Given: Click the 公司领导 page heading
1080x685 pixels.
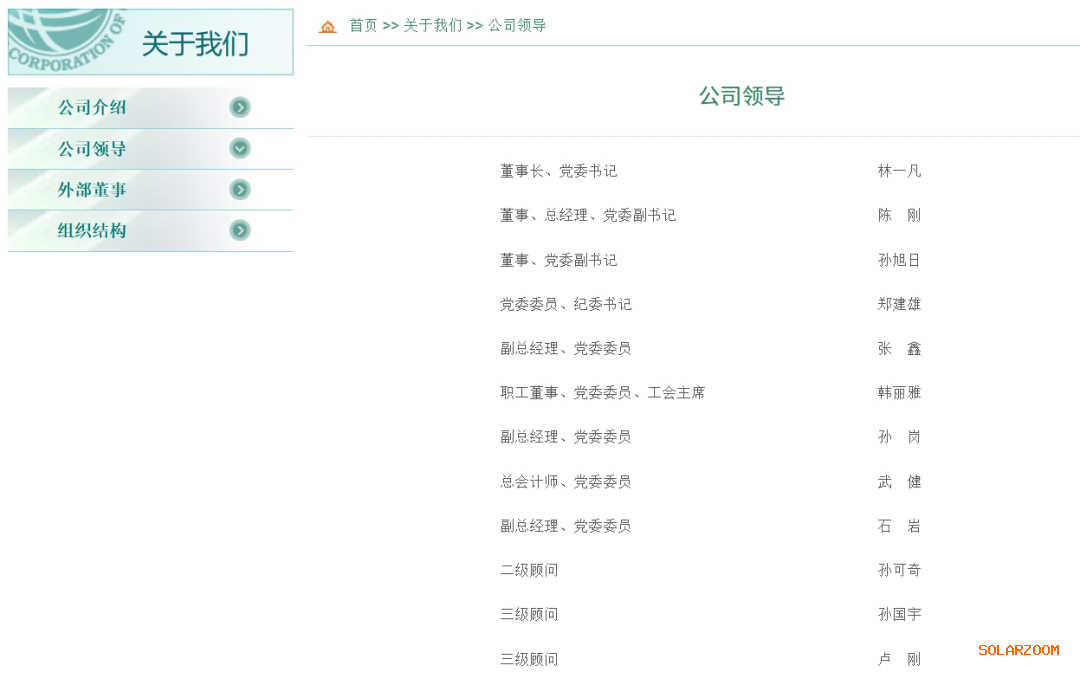Looking at the screenshot, I should point(741,96).
